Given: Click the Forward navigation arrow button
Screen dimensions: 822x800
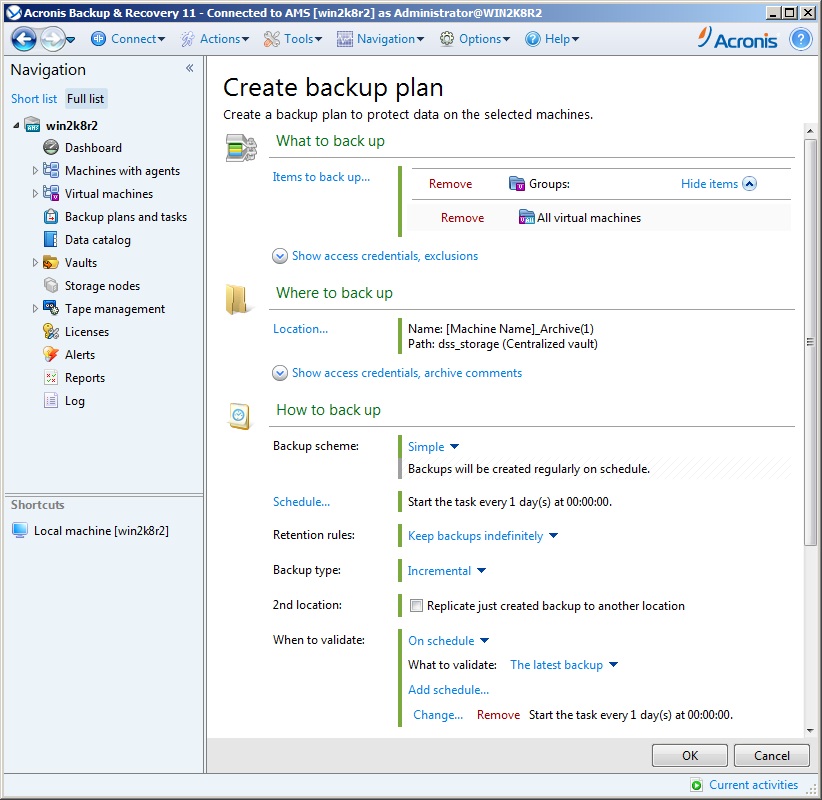Looking at the screenshot, I should [52, 39].
